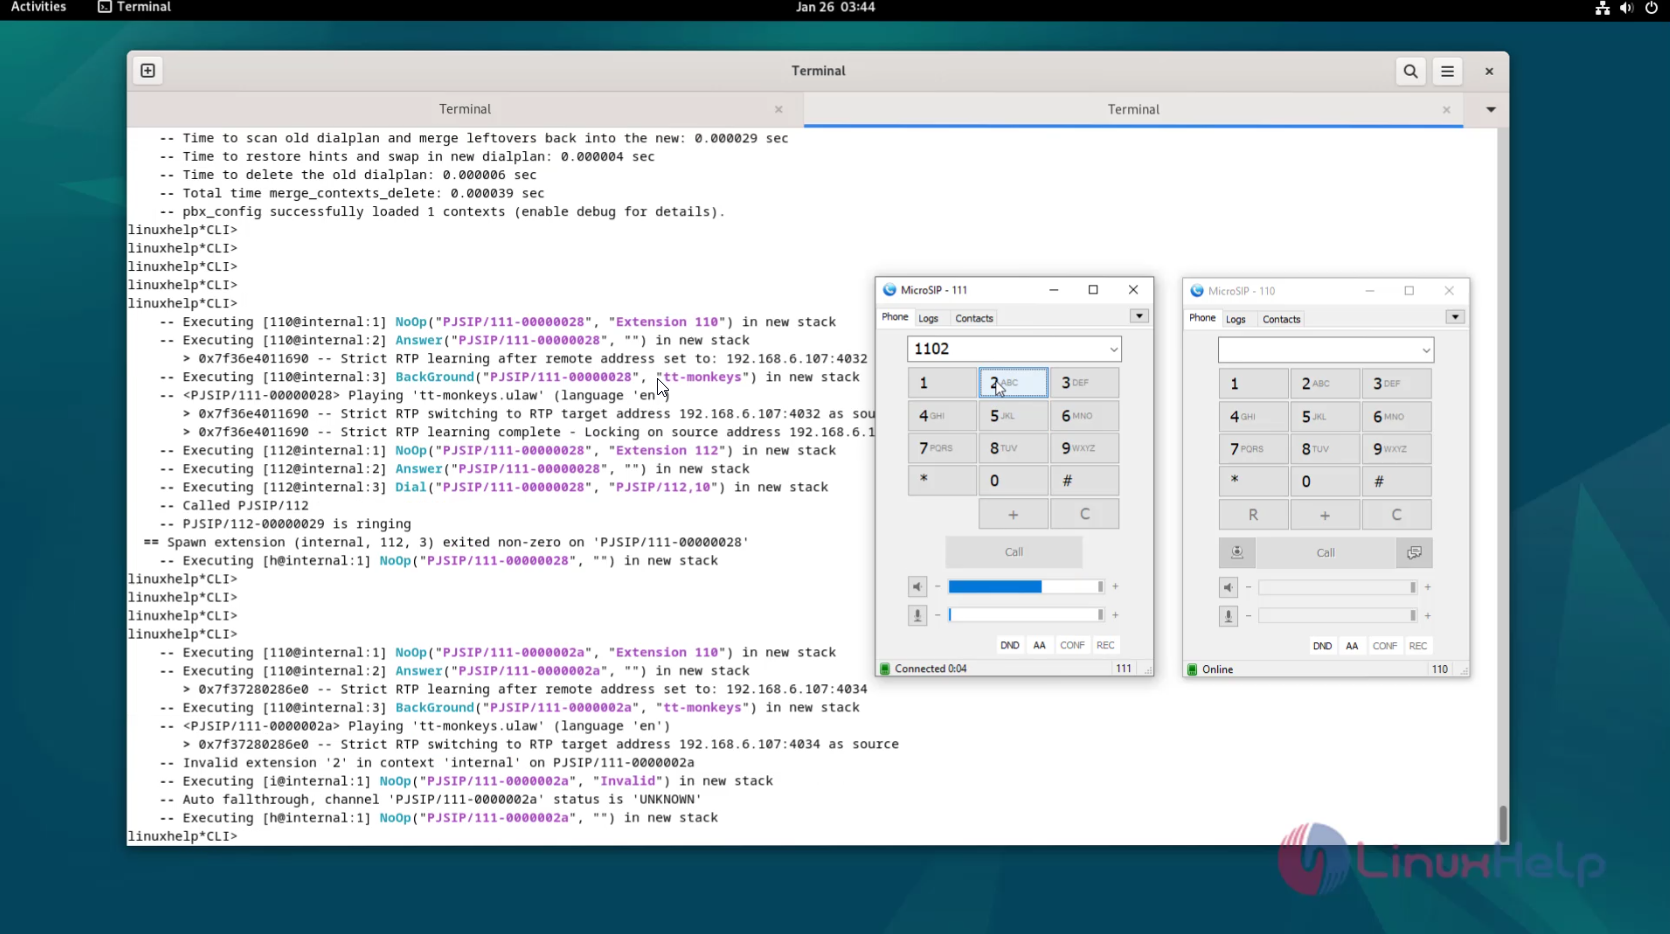This screenshot has width=1670, height=934.
Task: Dial key 0 in MicroSIP 110
Action: coord(1325,482)
